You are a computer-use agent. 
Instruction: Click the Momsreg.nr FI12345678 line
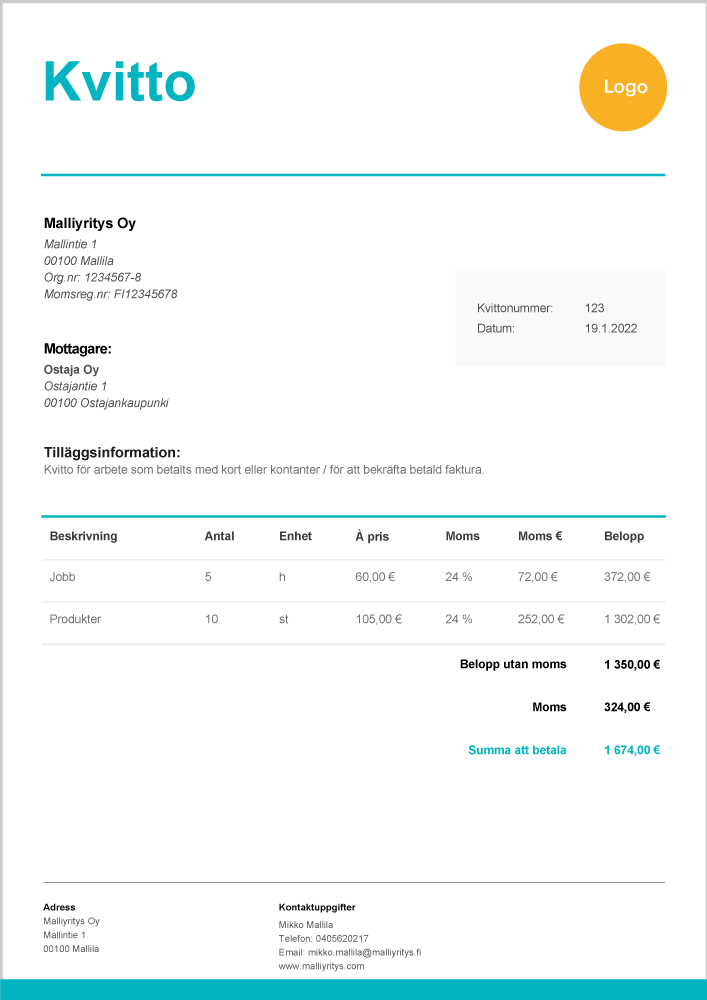click(x=110, y=294)
